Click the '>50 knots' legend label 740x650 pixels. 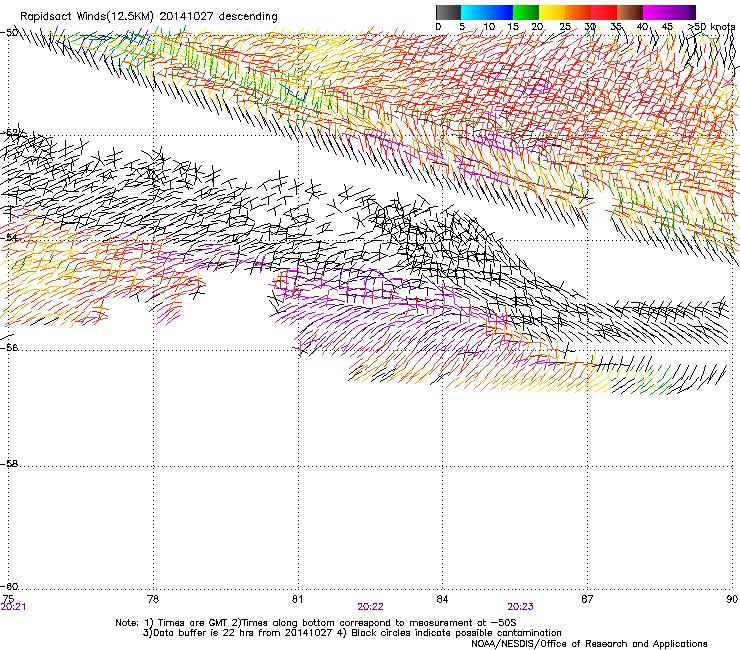[x=712, y=27]
